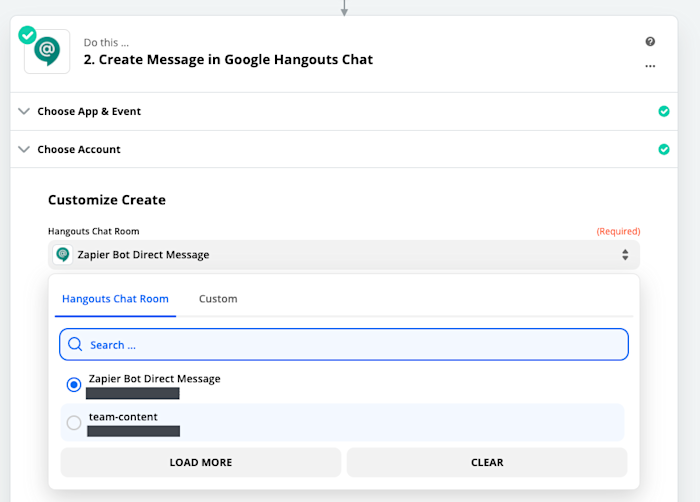This screenshot has width=700, height=502.
Task: Select the team-content radio button
Action: (74, 423)
